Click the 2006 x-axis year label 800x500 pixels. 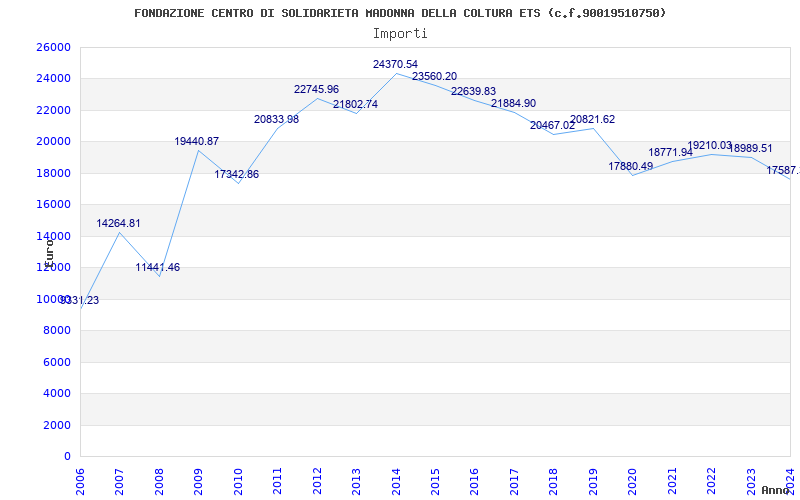(x=80, y=481)
